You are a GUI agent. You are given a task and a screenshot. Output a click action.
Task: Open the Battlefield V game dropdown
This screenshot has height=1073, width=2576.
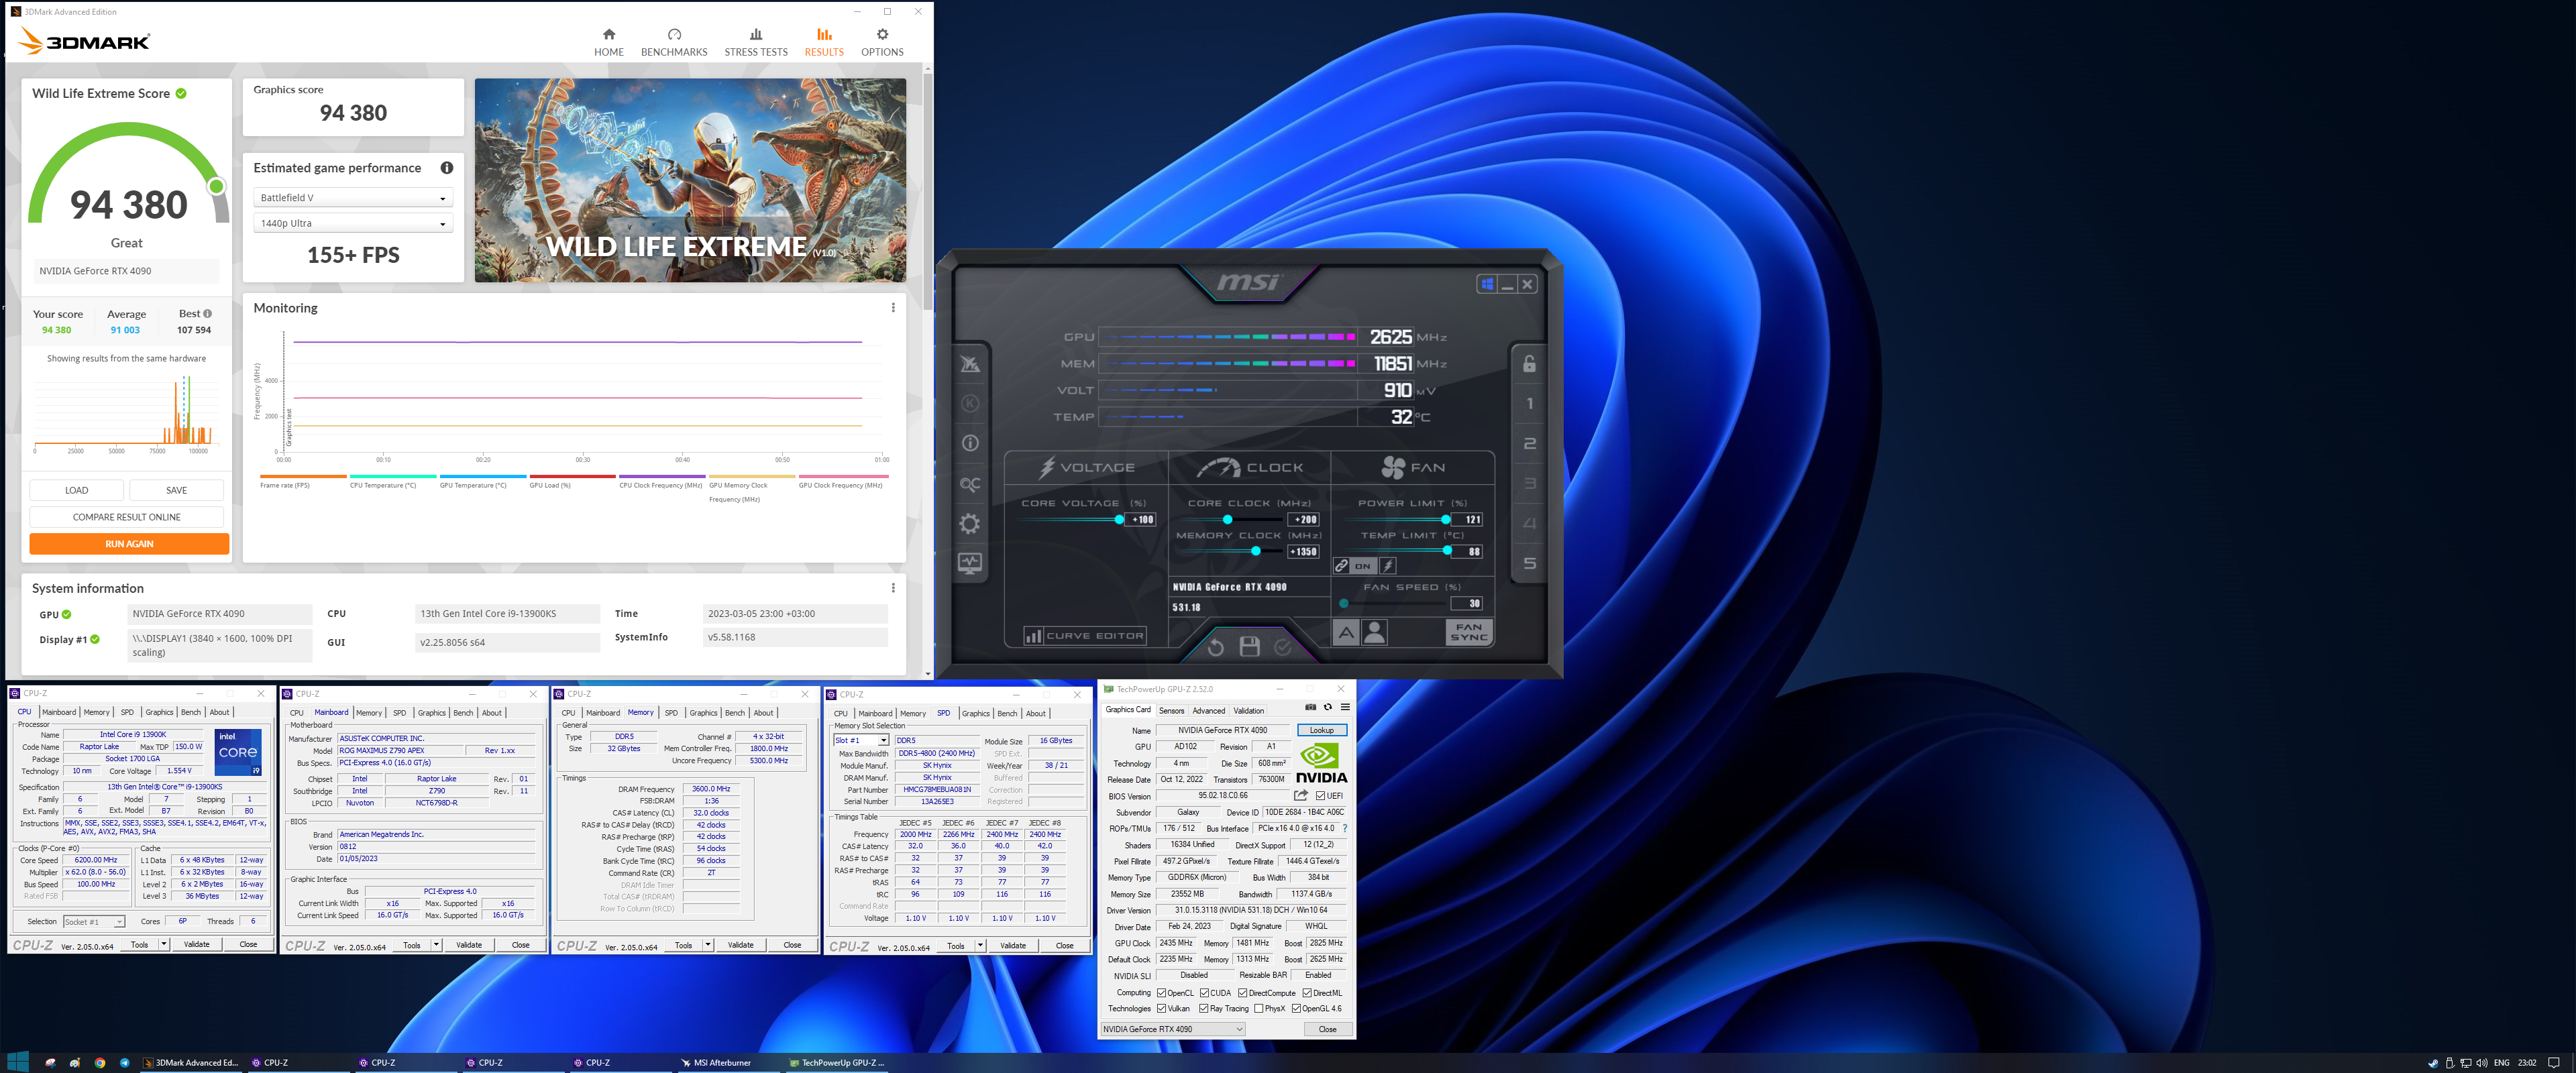[x=353, y=198]
